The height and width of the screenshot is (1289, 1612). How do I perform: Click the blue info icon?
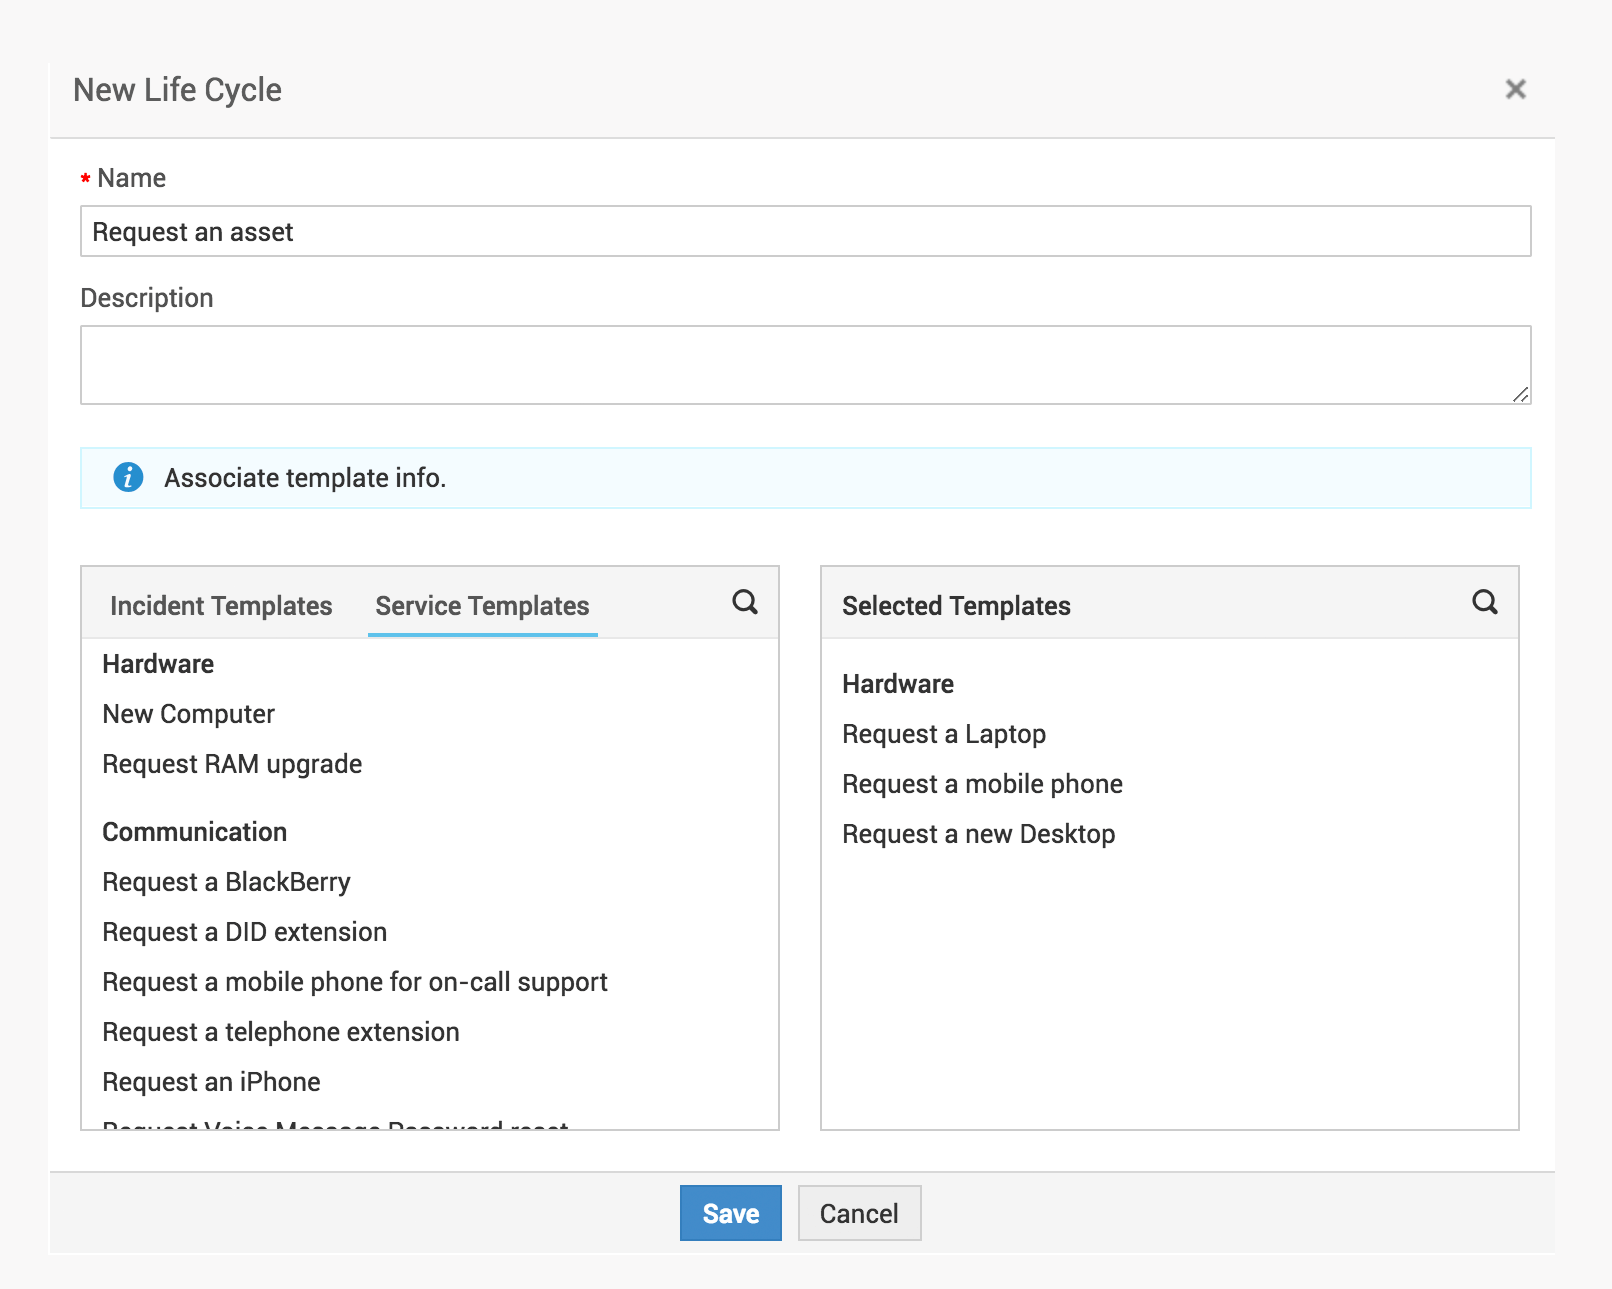coord(128,478)
